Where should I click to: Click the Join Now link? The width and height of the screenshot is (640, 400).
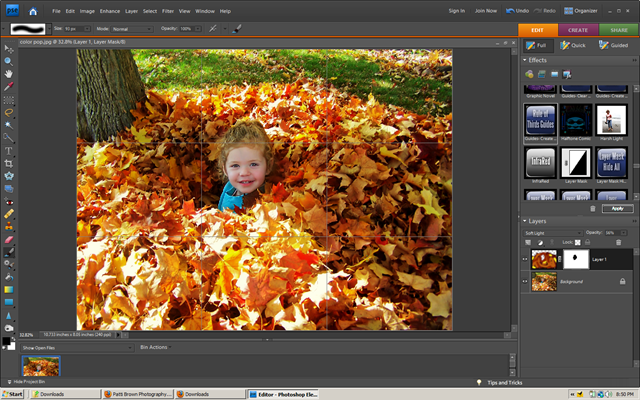point(486,11)
